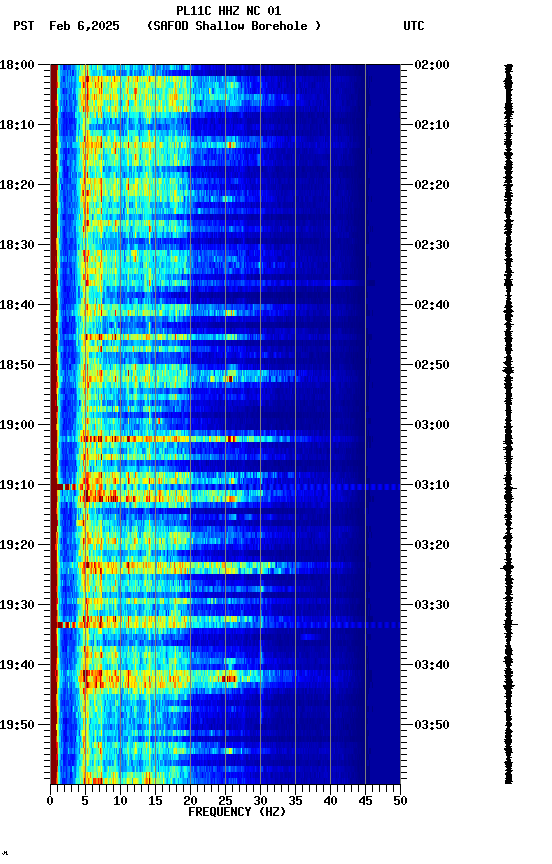Image resolution: width=552 pixels, height=864 pixels.
Task: Click the '18:00' PST time label
Action: [17, 65]
